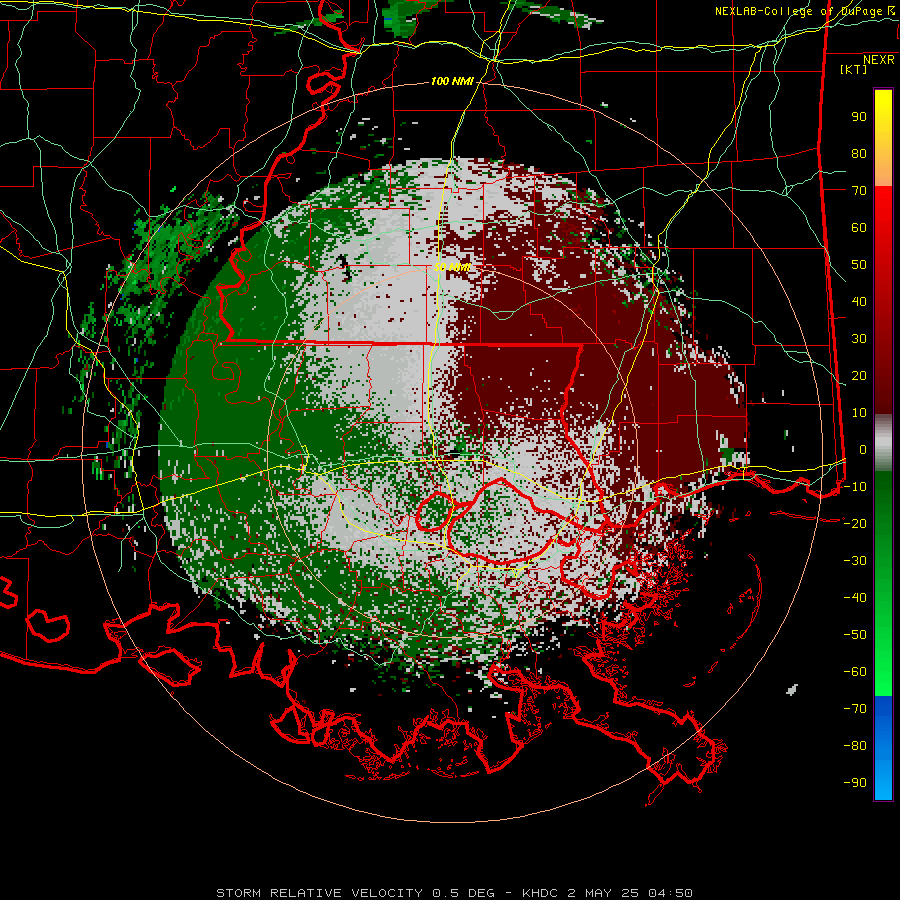Select the 100 NMI range ring label
The image size is (900, 900).
[x=452, y=82]
